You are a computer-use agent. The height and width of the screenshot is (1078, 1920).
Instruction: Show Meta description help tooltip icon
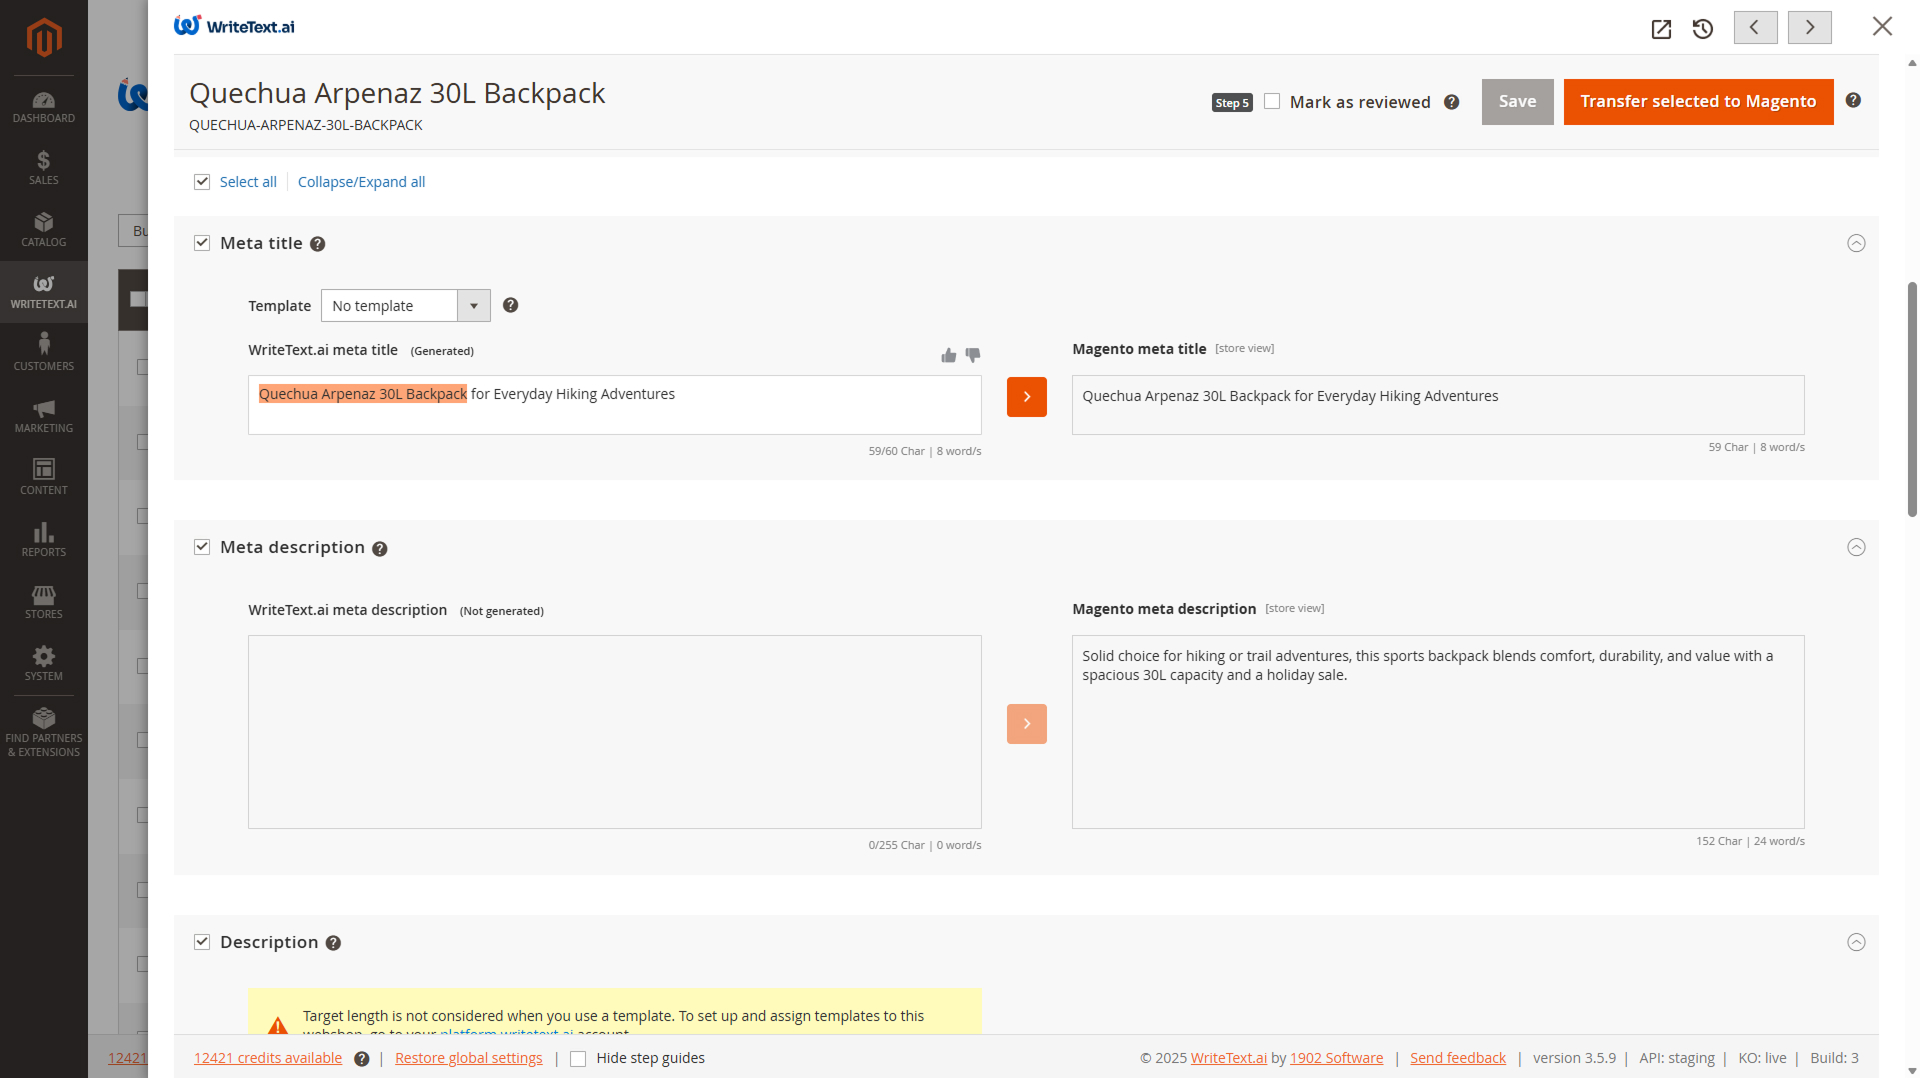(x=380, y=548)
